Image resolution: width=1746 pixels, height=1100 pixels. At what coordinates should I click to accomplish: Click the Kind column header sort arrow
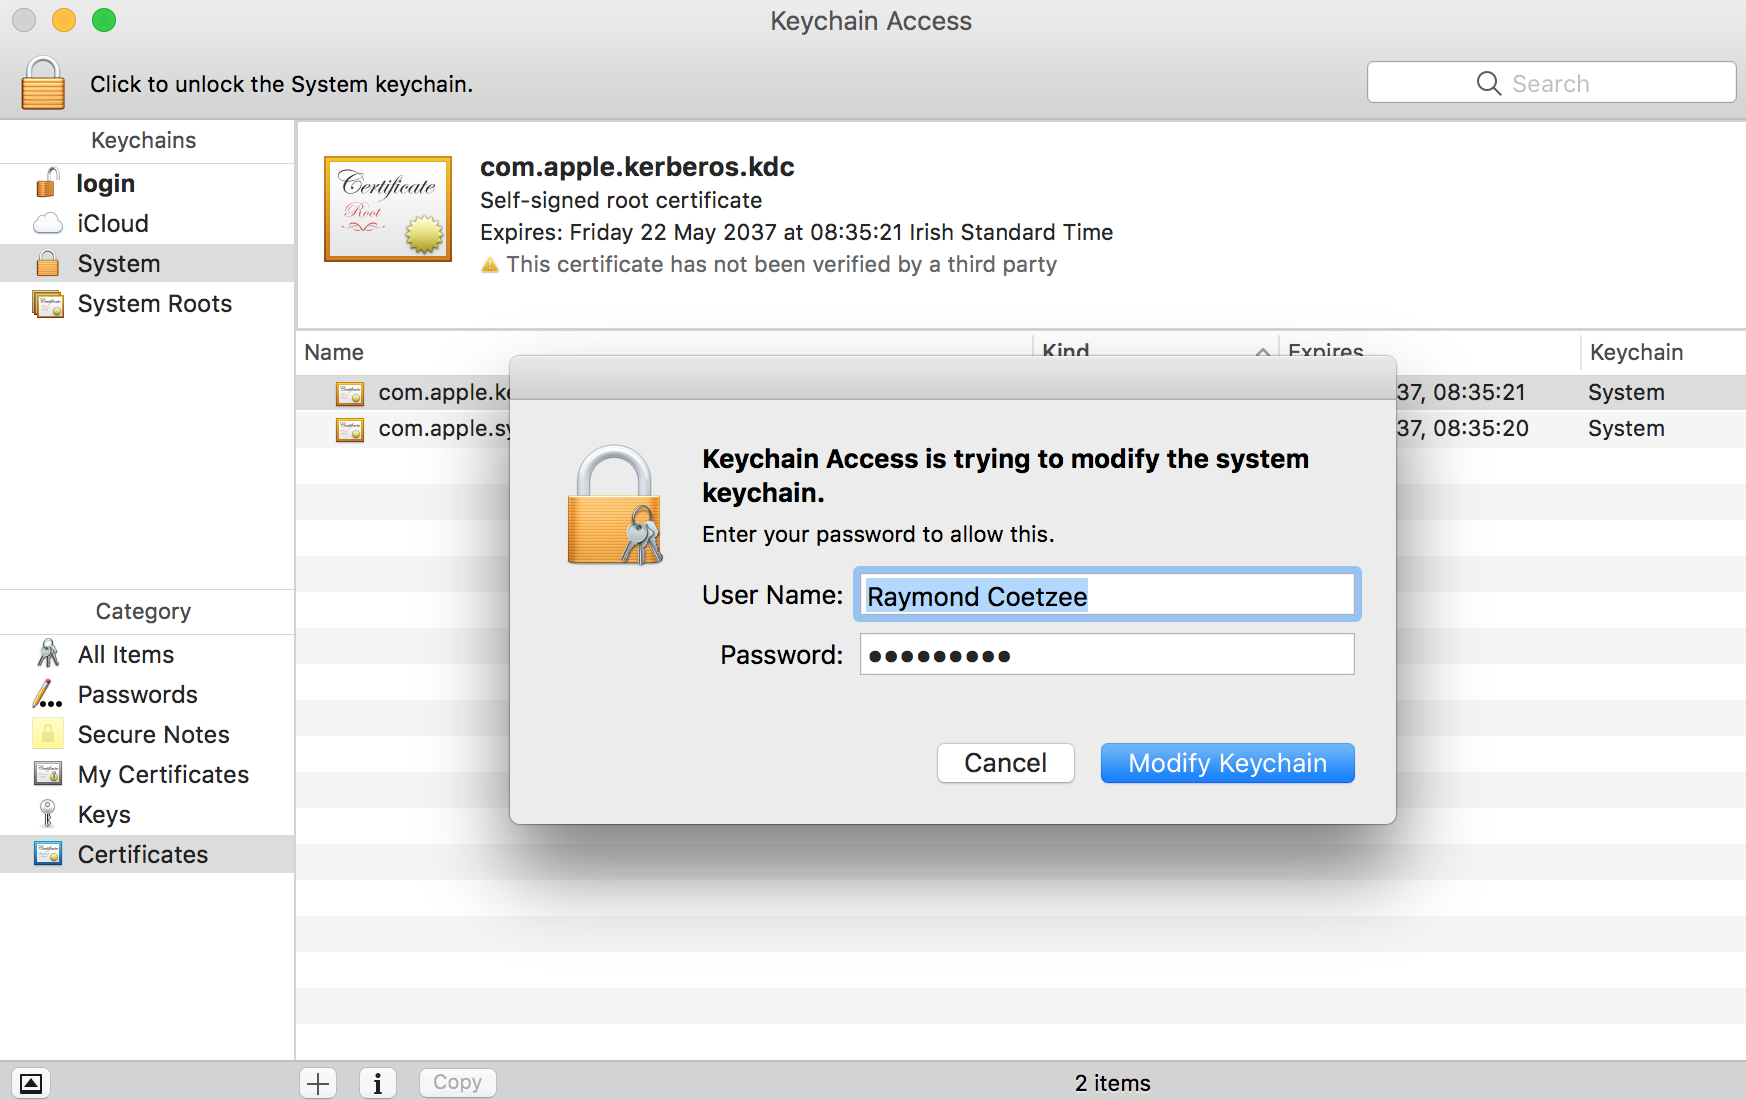[1262, 353]
